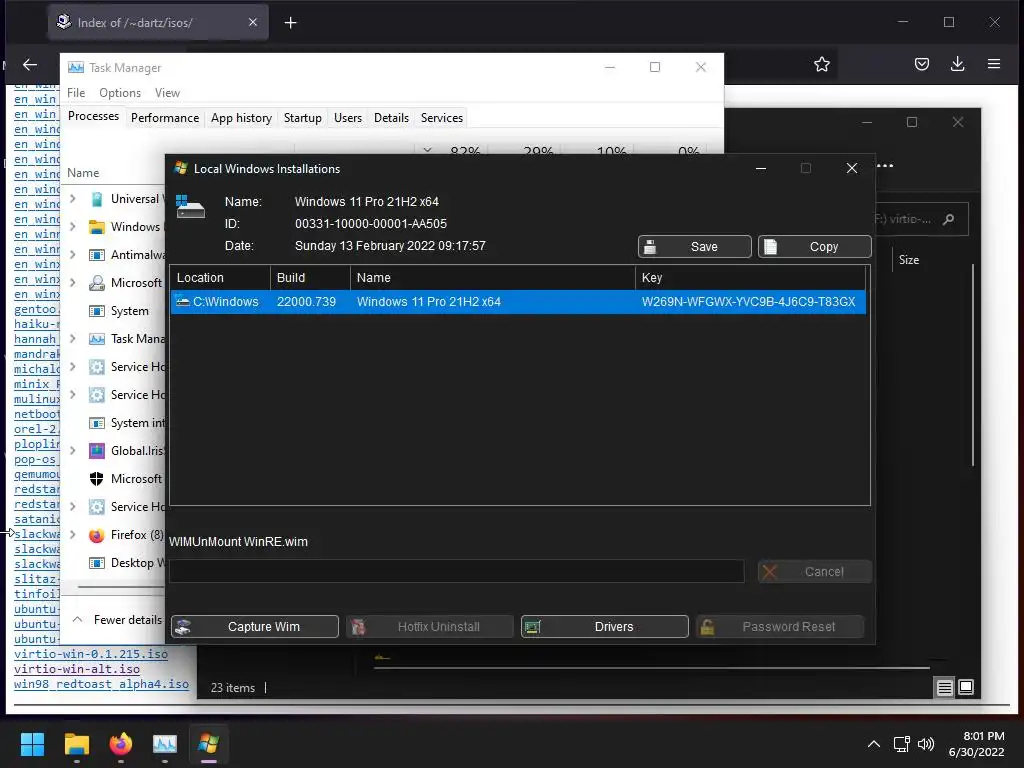This screenshot has width=1024, height=768.
Task: Click the File Explorer search magnifier icon
Action: 948,219
